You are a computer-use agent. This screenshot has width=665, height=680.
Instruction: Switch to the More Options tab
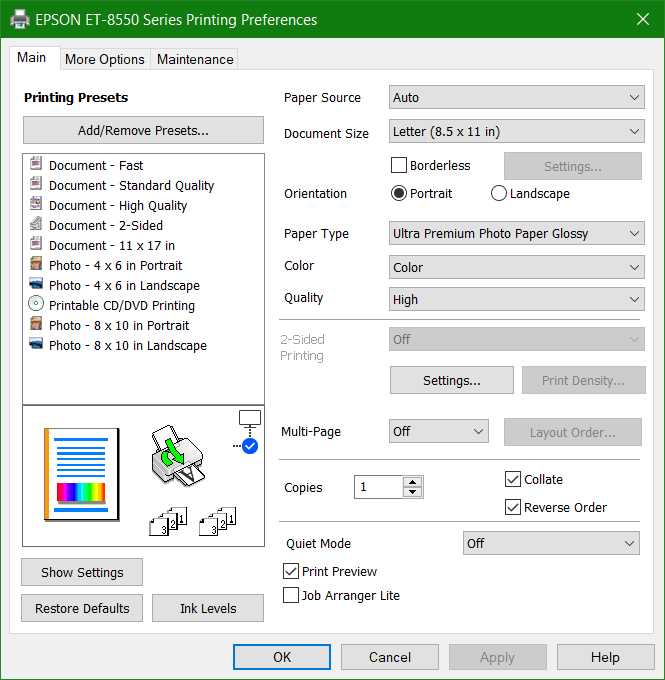coord(105,59)
